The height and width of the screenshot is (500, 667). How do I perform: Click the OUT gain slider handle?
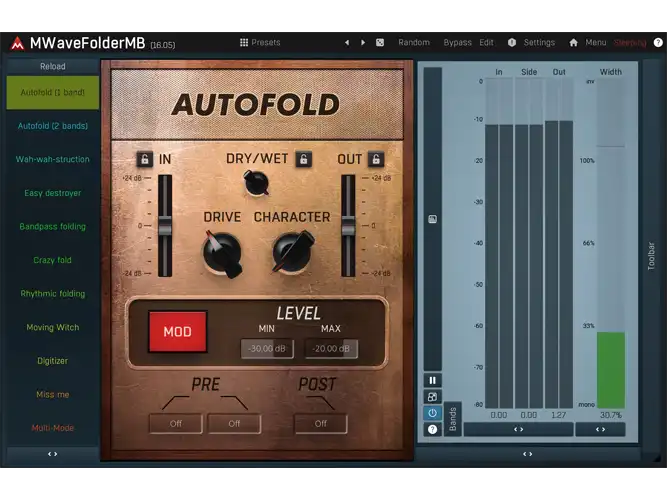[x=348, y=226]
